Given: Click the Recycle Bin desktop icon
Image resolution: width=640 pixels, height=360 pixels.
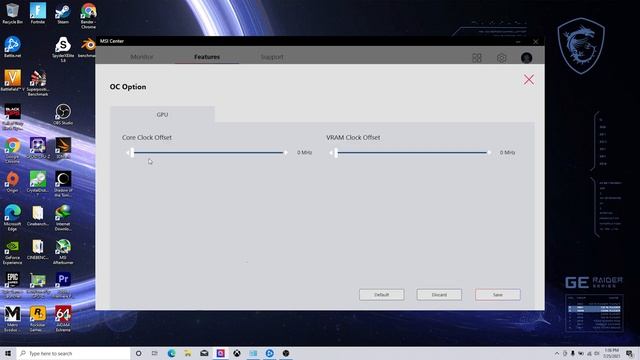Looking at the screenshot, I should [12, 13].
